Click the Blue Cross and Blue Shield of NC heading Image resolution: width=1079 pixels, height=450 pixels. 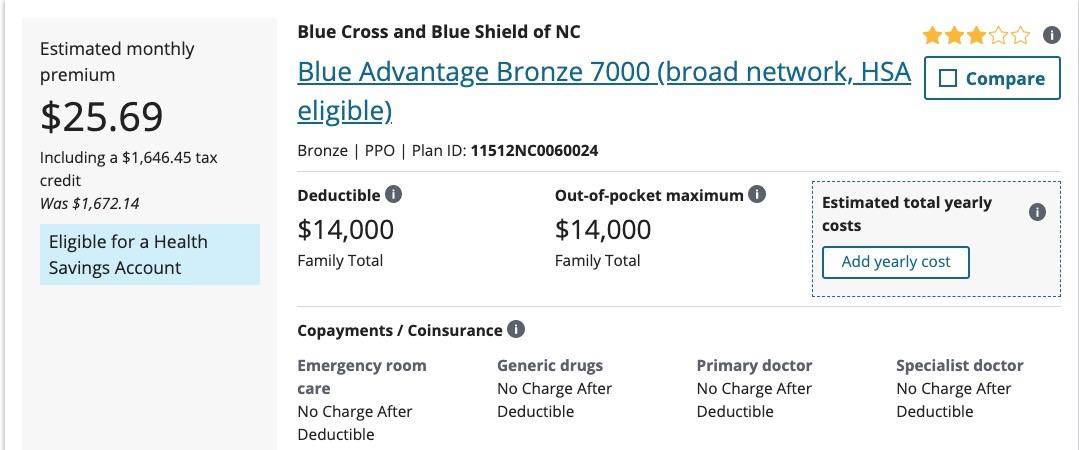coord(439,31)
